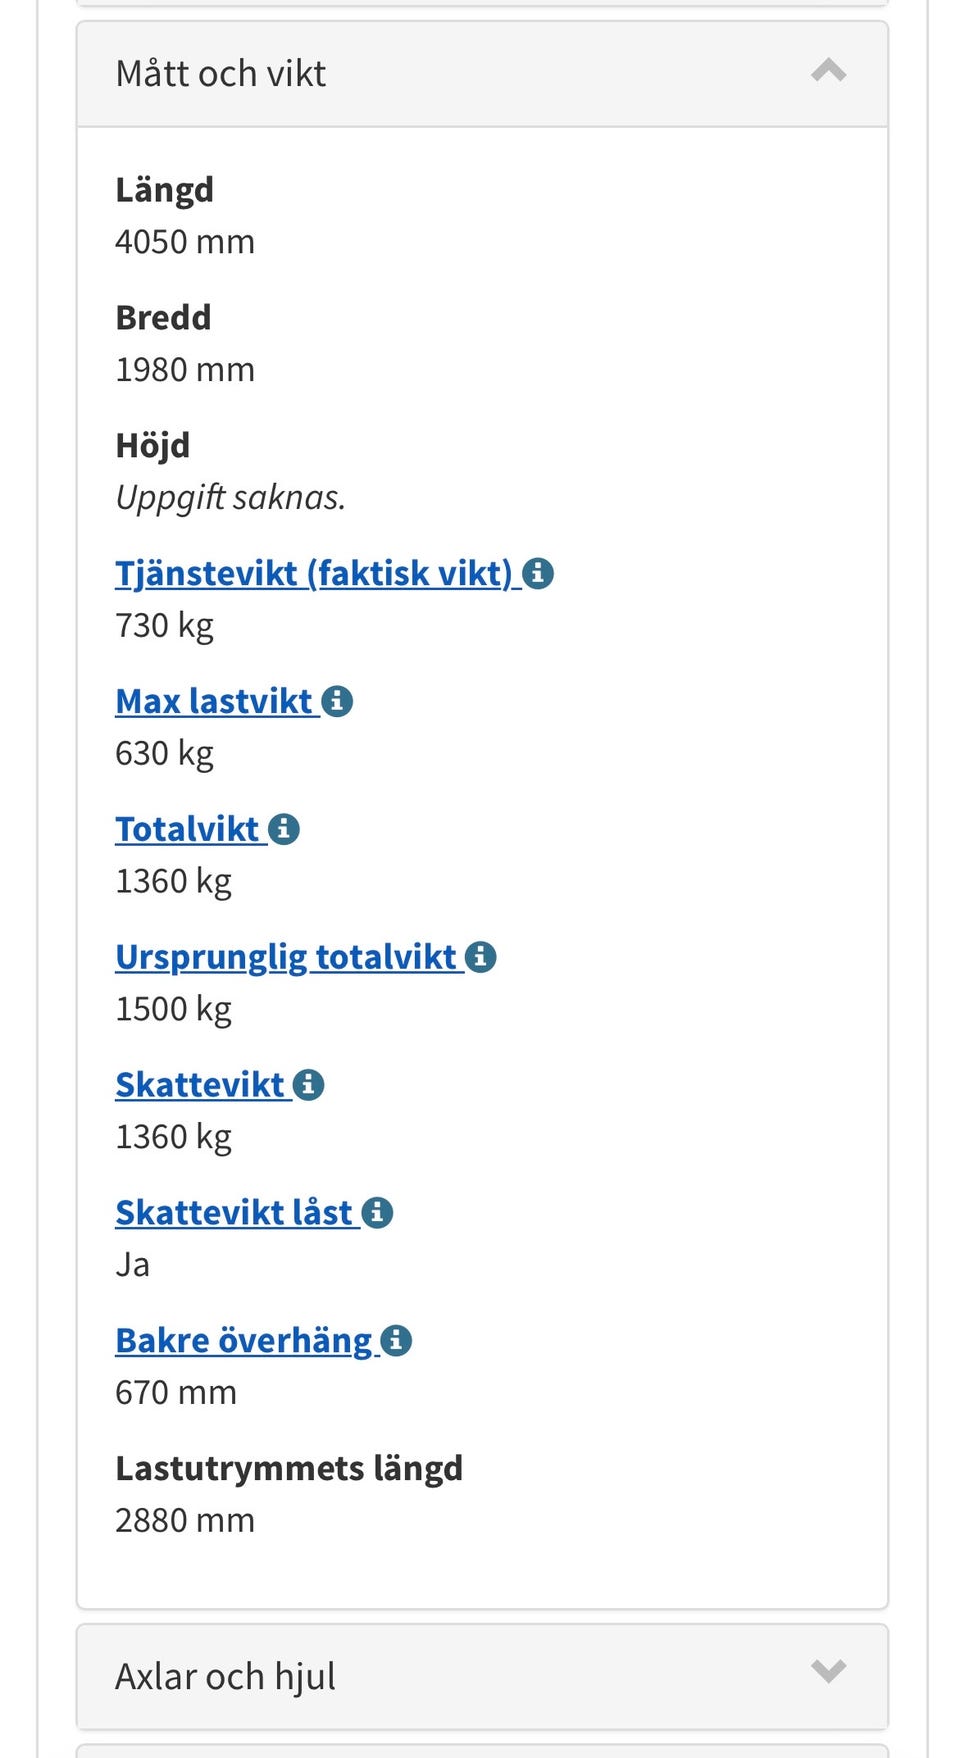Open the Skattevikt låst link
This screenshot has height=1758, width=960.
(x=234, y=1214)
